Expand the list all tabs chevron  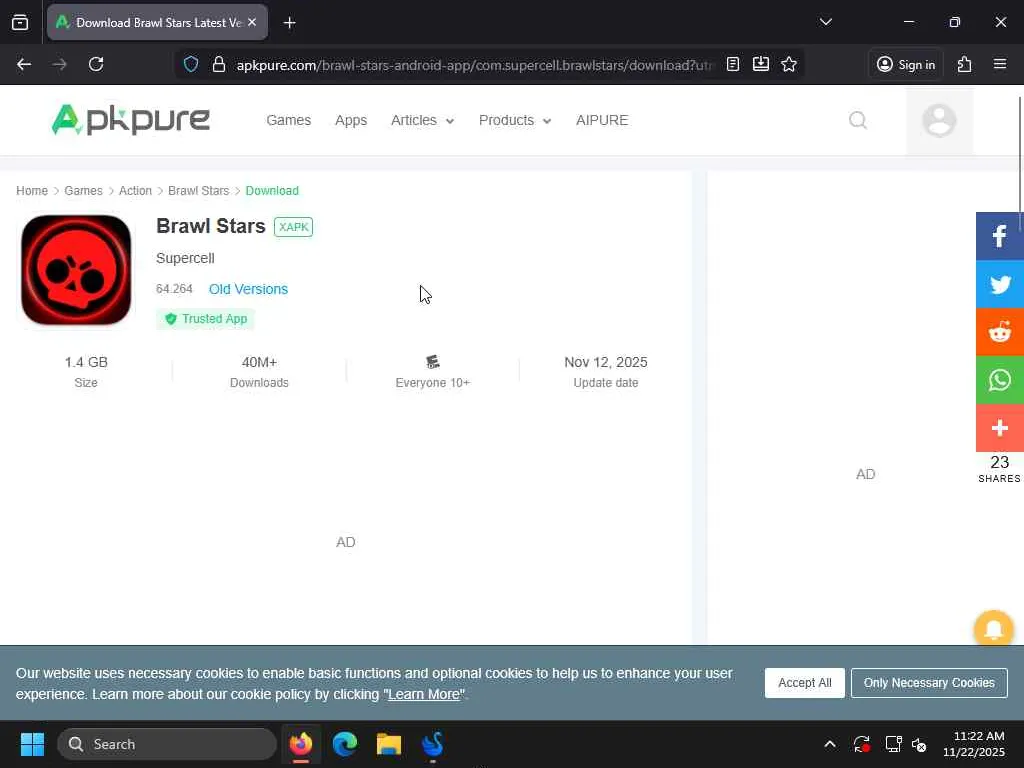[x=826, y=22]
